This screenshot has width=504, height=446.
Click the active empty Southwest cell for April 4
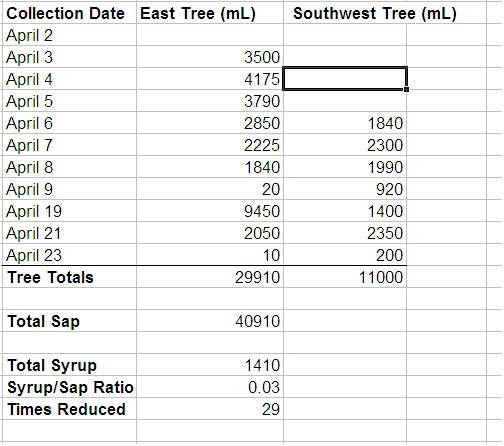click(x=345, y=79)
